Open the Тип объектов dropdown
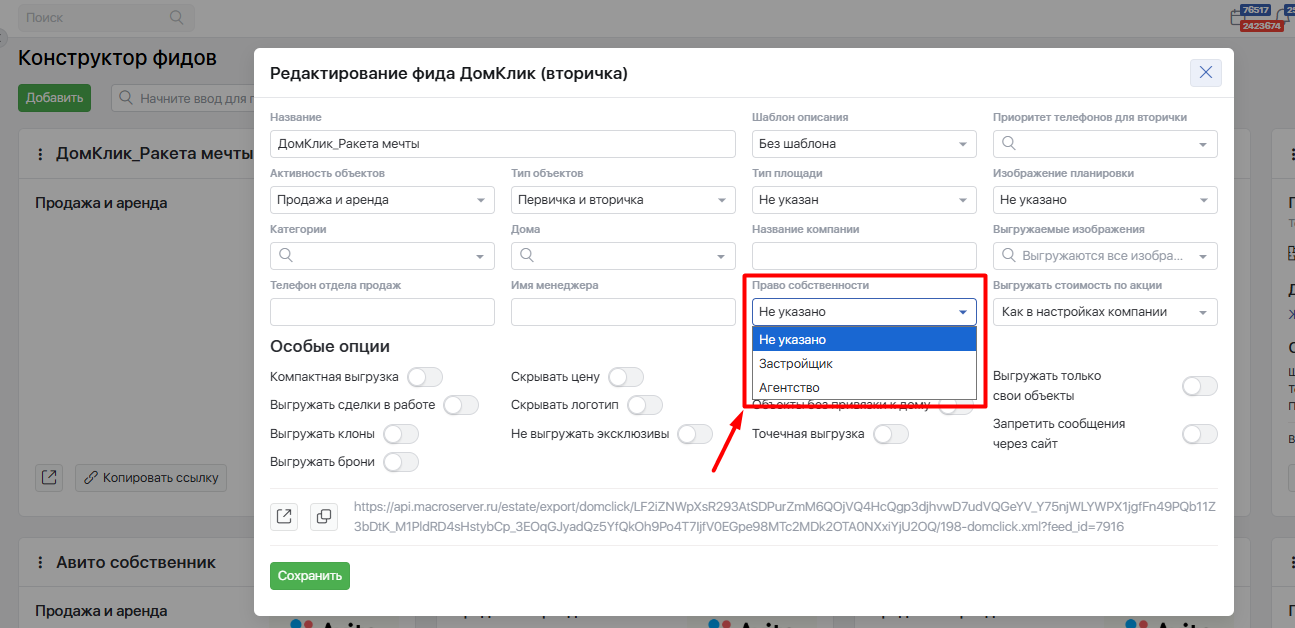Image resolution: width=1295 pixels, height=628 pixels. click(x=623, y=200)
